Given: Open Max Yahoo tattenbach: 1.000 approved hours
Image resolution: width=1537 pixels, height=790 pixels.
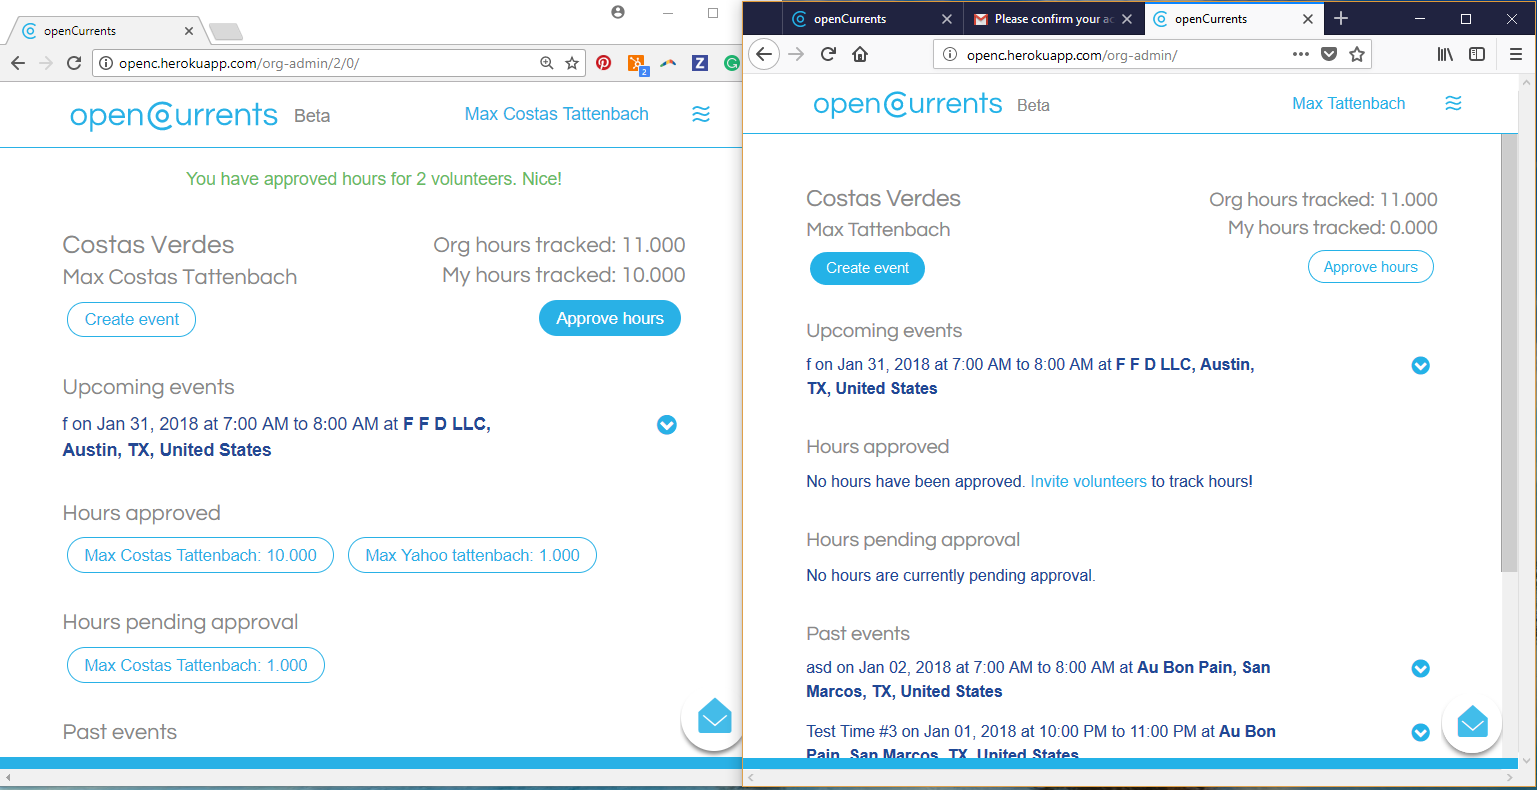Looking at the screenshot, I should coord(472,555).
